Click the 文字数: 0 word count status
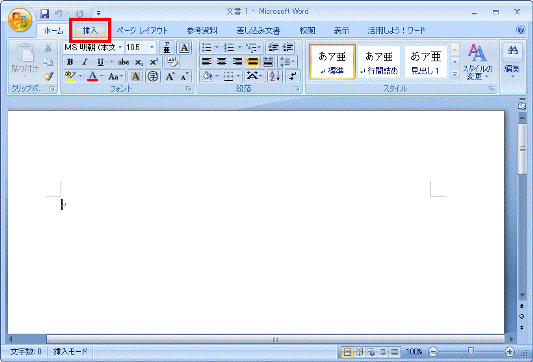The height and width of the screenshot is (362, 533). click(x=26, y=351)
